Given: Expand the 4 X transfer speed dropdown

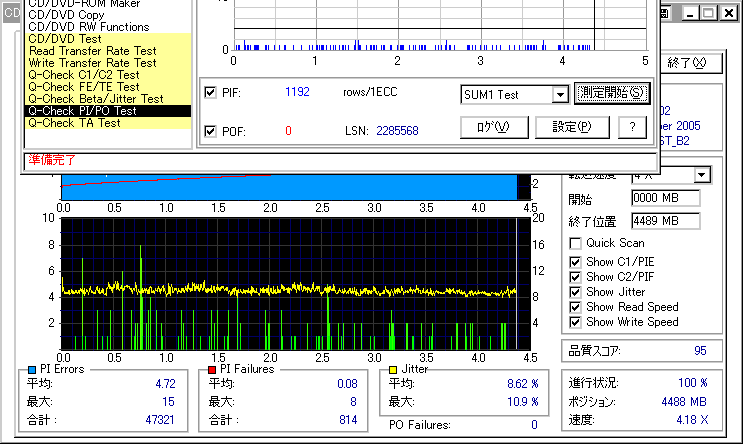Looking at the screenshot, I should (x=702, y=175).
